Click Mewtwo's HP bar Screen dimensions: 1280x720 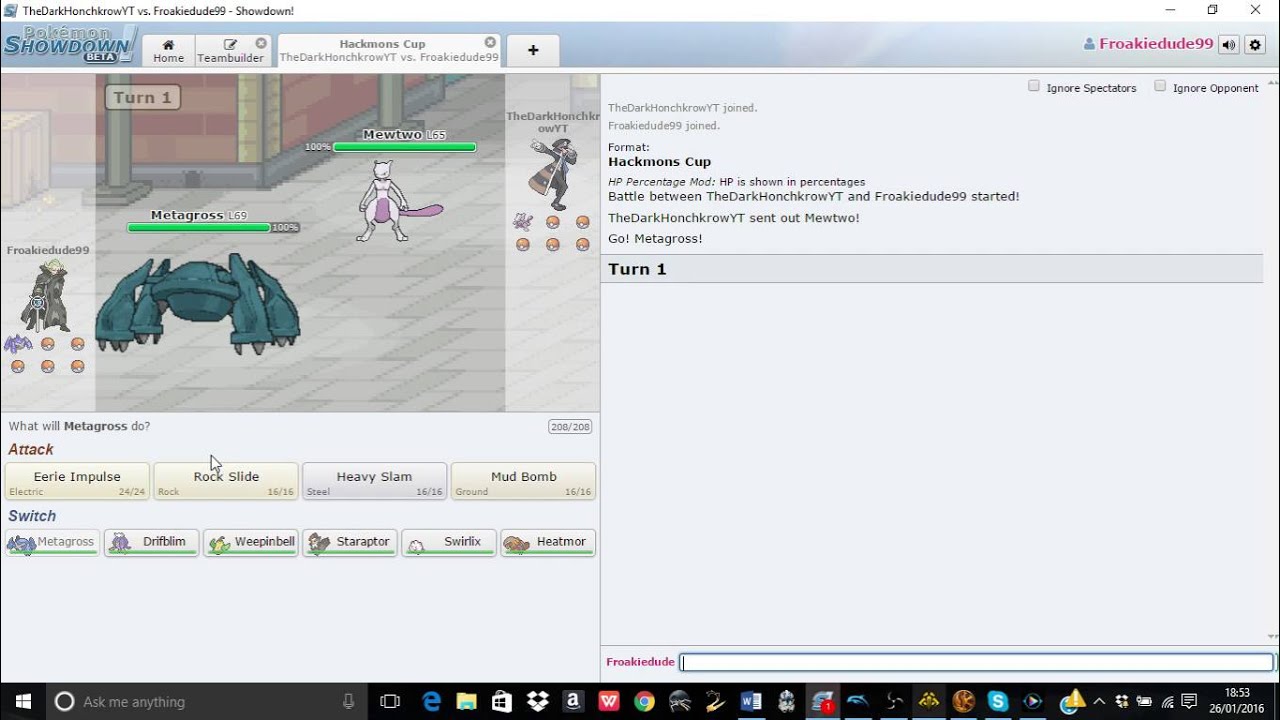(x=404, y=147)
